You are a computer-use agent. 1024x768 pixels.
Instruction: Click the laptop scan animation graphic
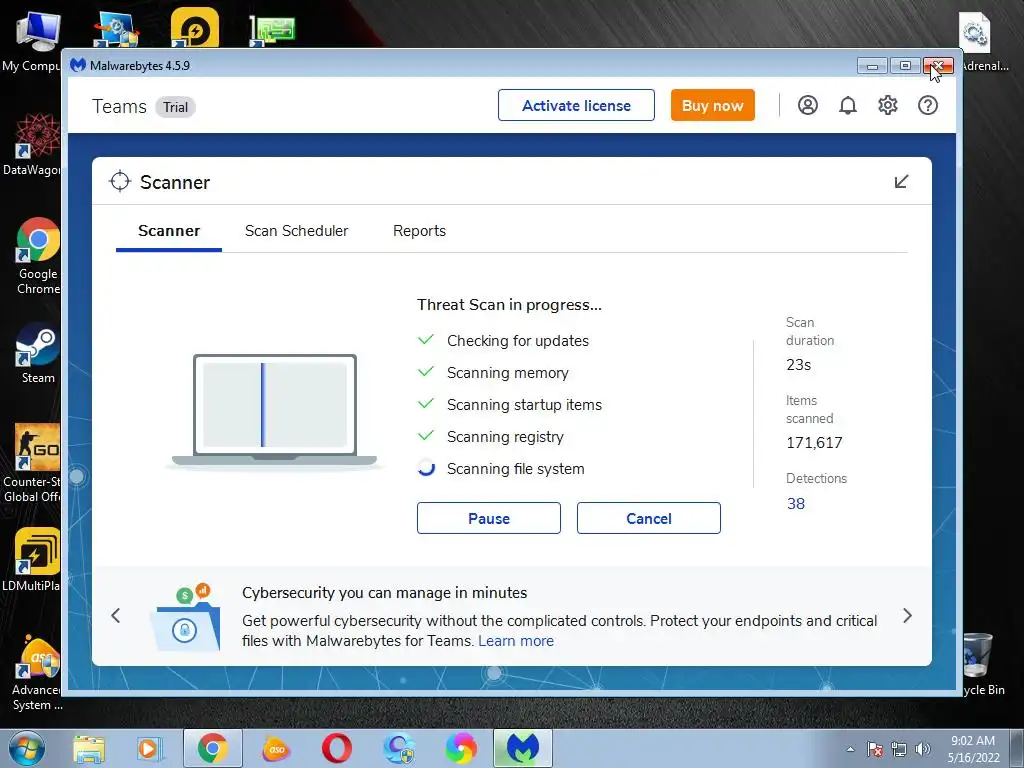coord(274,410)
